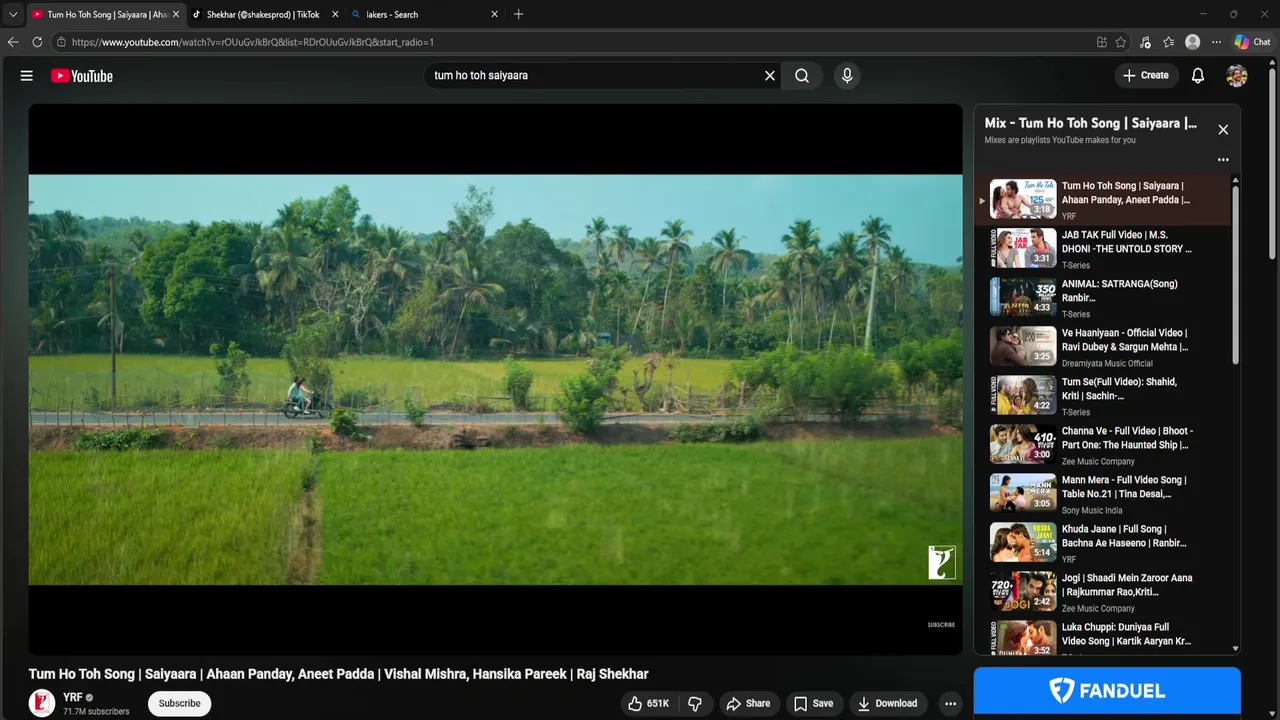Screen dimensions: 1280x720
Task: Open the YouTube guide hamburger menu
Action: coord(27,76)
